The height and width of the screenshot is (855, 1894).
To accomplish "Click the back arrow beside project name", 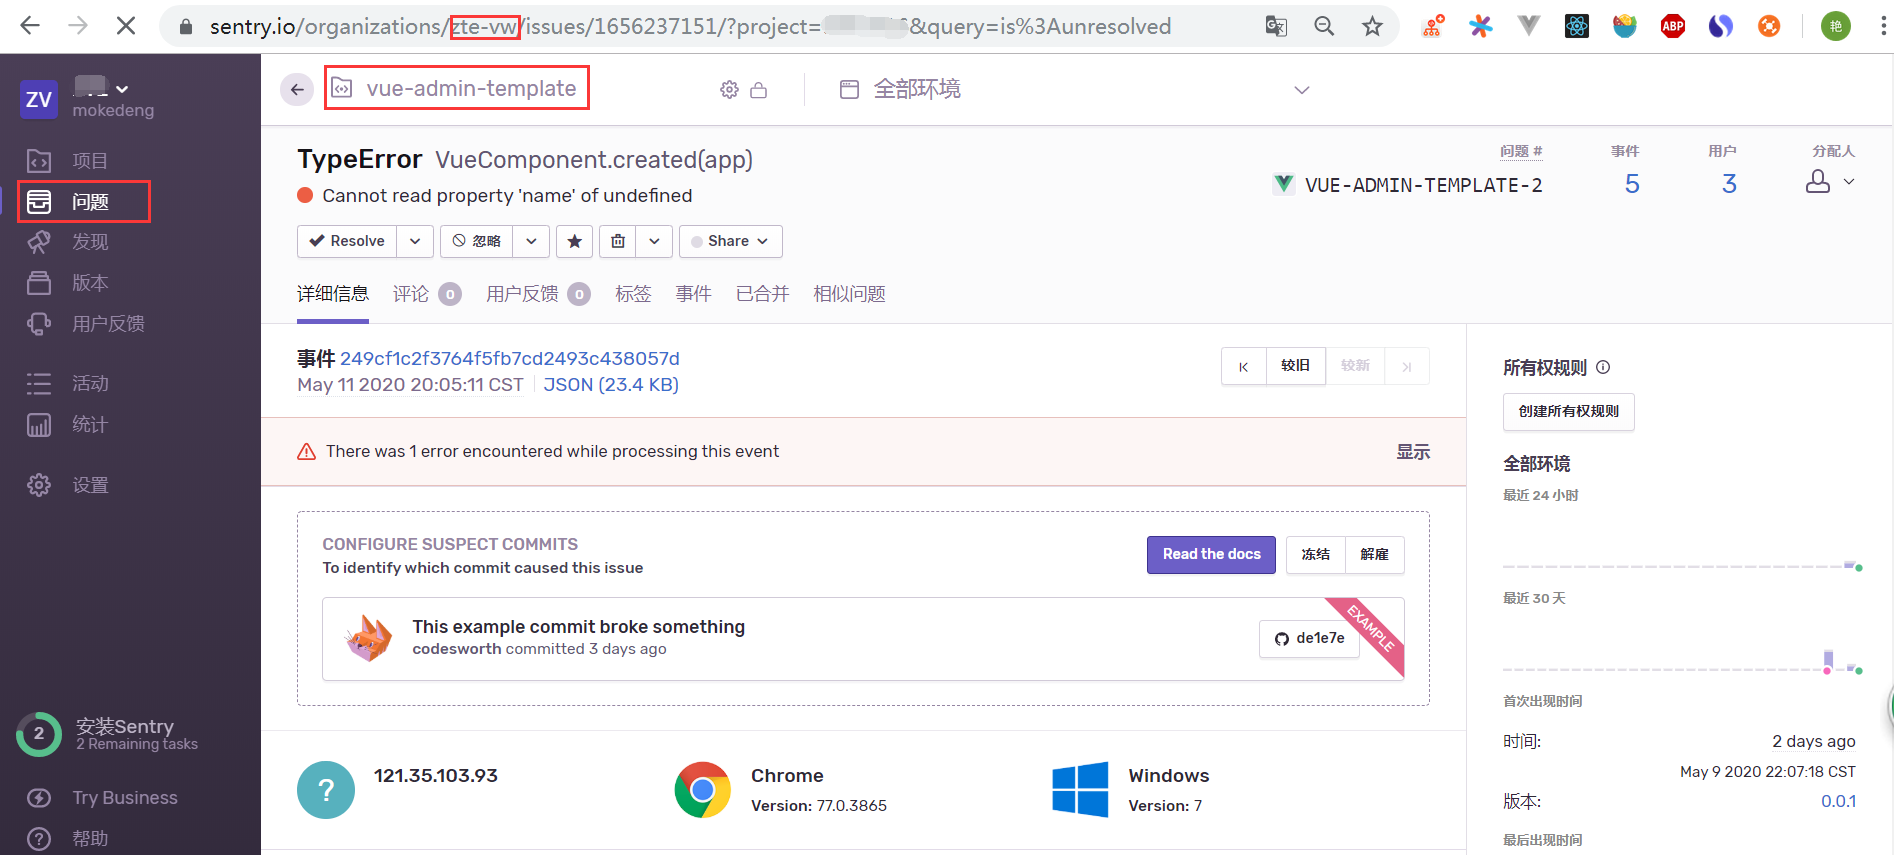I will tap(297, 89).
